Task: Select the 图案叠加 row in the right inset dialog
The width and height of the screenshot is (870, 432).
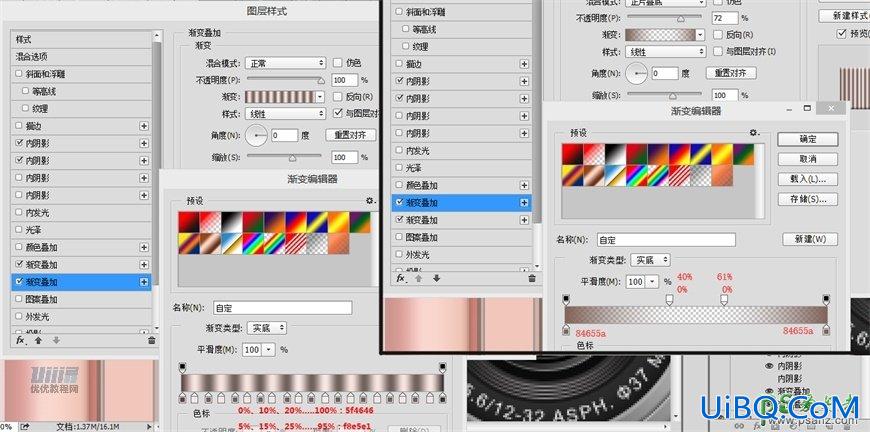Action: pos(461,237)
